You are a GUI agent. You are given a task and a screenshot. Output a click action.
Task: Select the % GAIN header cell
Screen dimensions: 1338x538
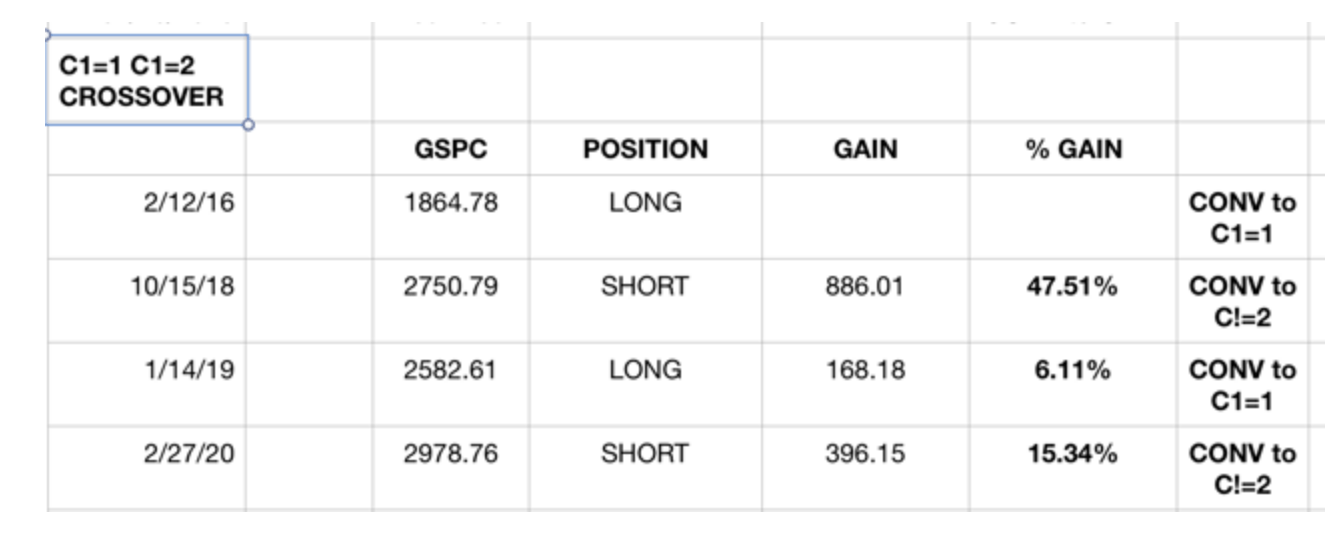(1072, 150)
